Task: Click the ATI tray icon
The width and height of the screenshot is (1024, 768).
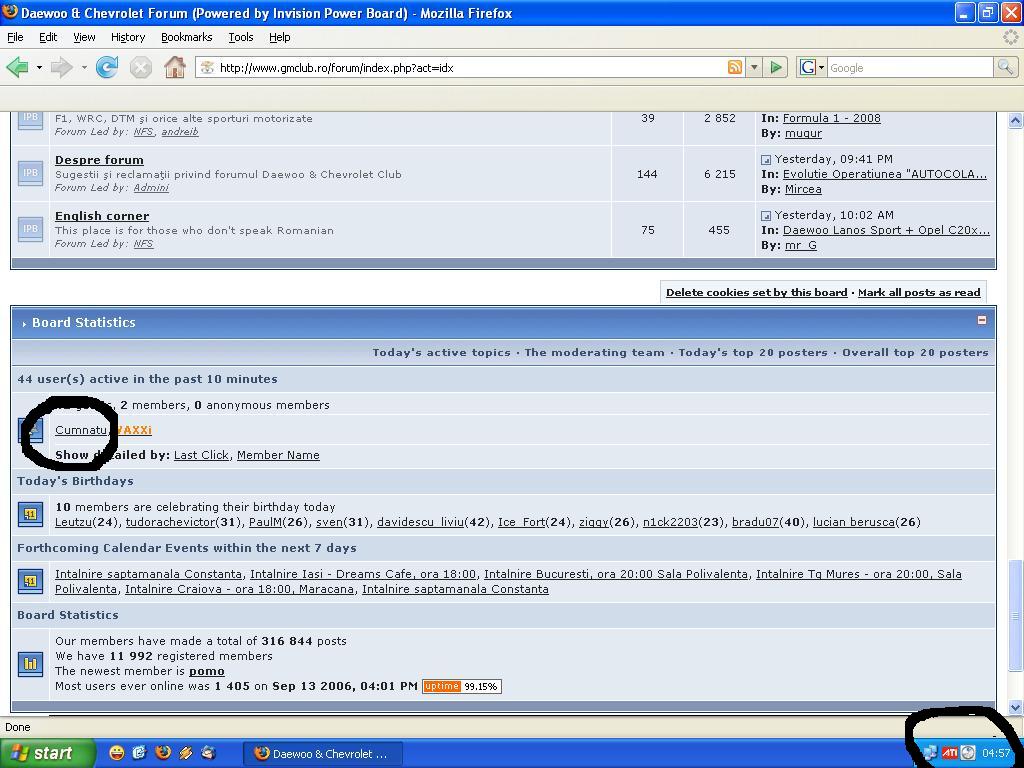Action: click(950, 753)
